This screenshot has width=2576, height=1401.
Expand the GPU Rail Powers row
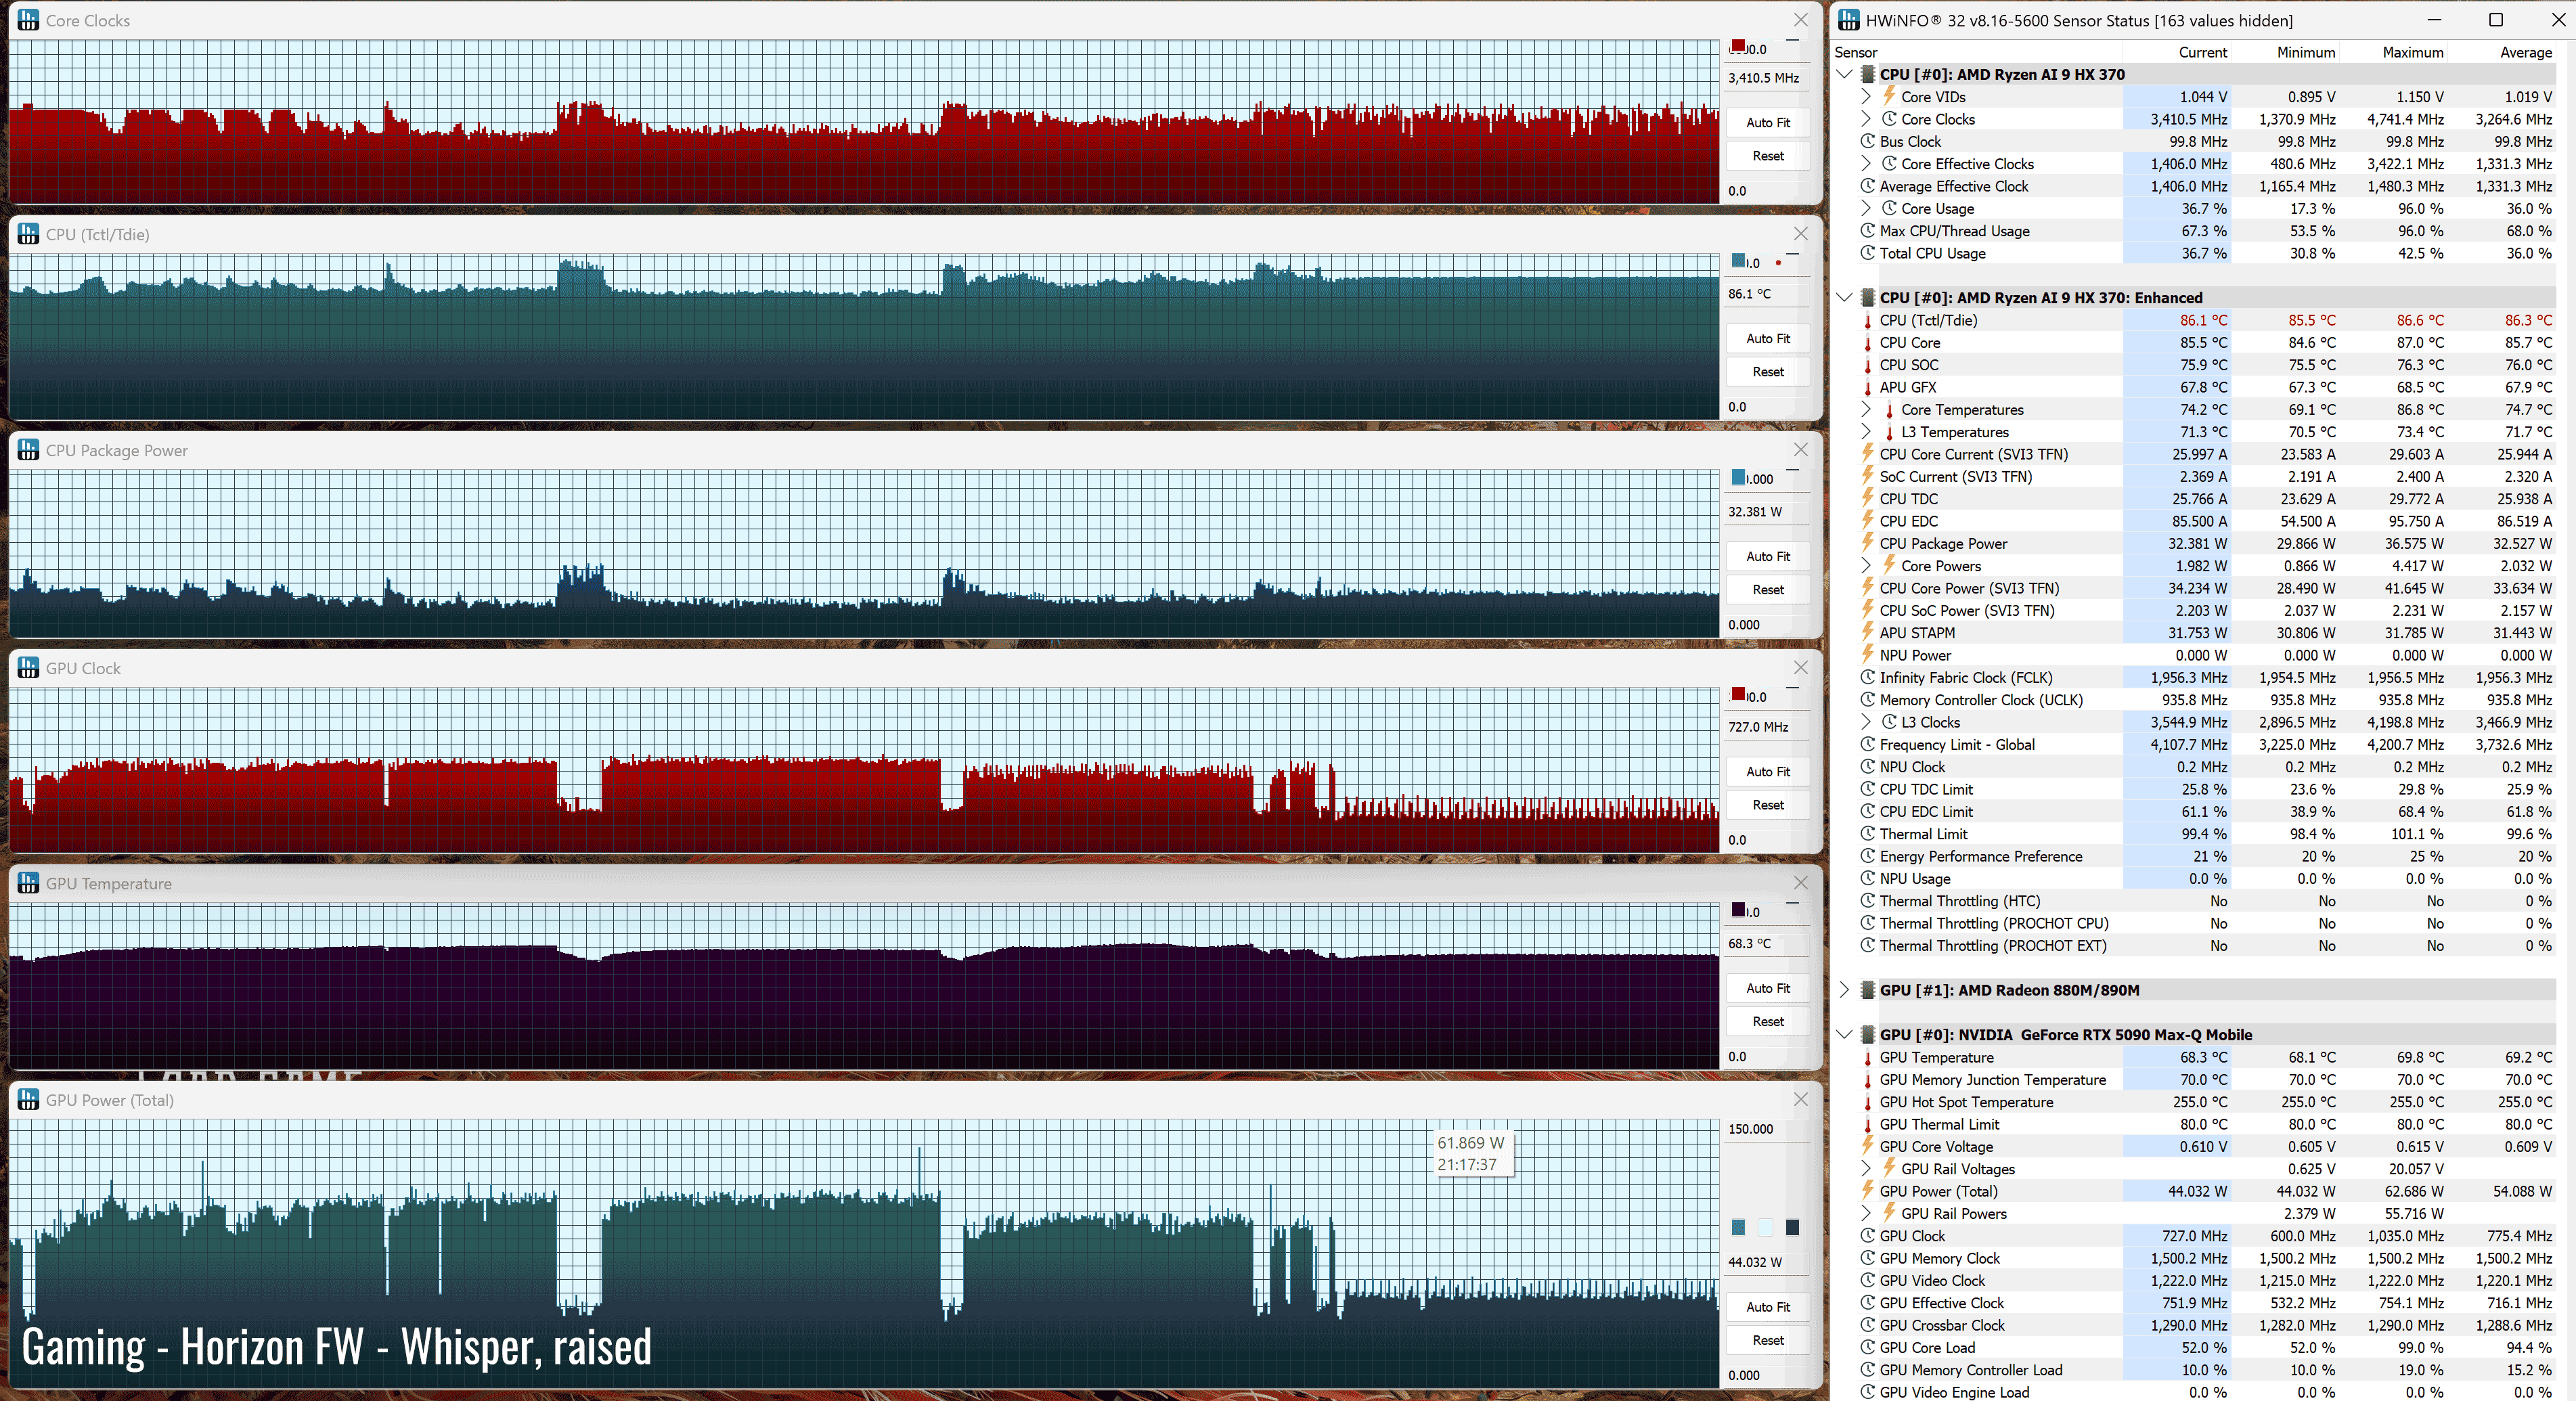tap(1866, 1213)
